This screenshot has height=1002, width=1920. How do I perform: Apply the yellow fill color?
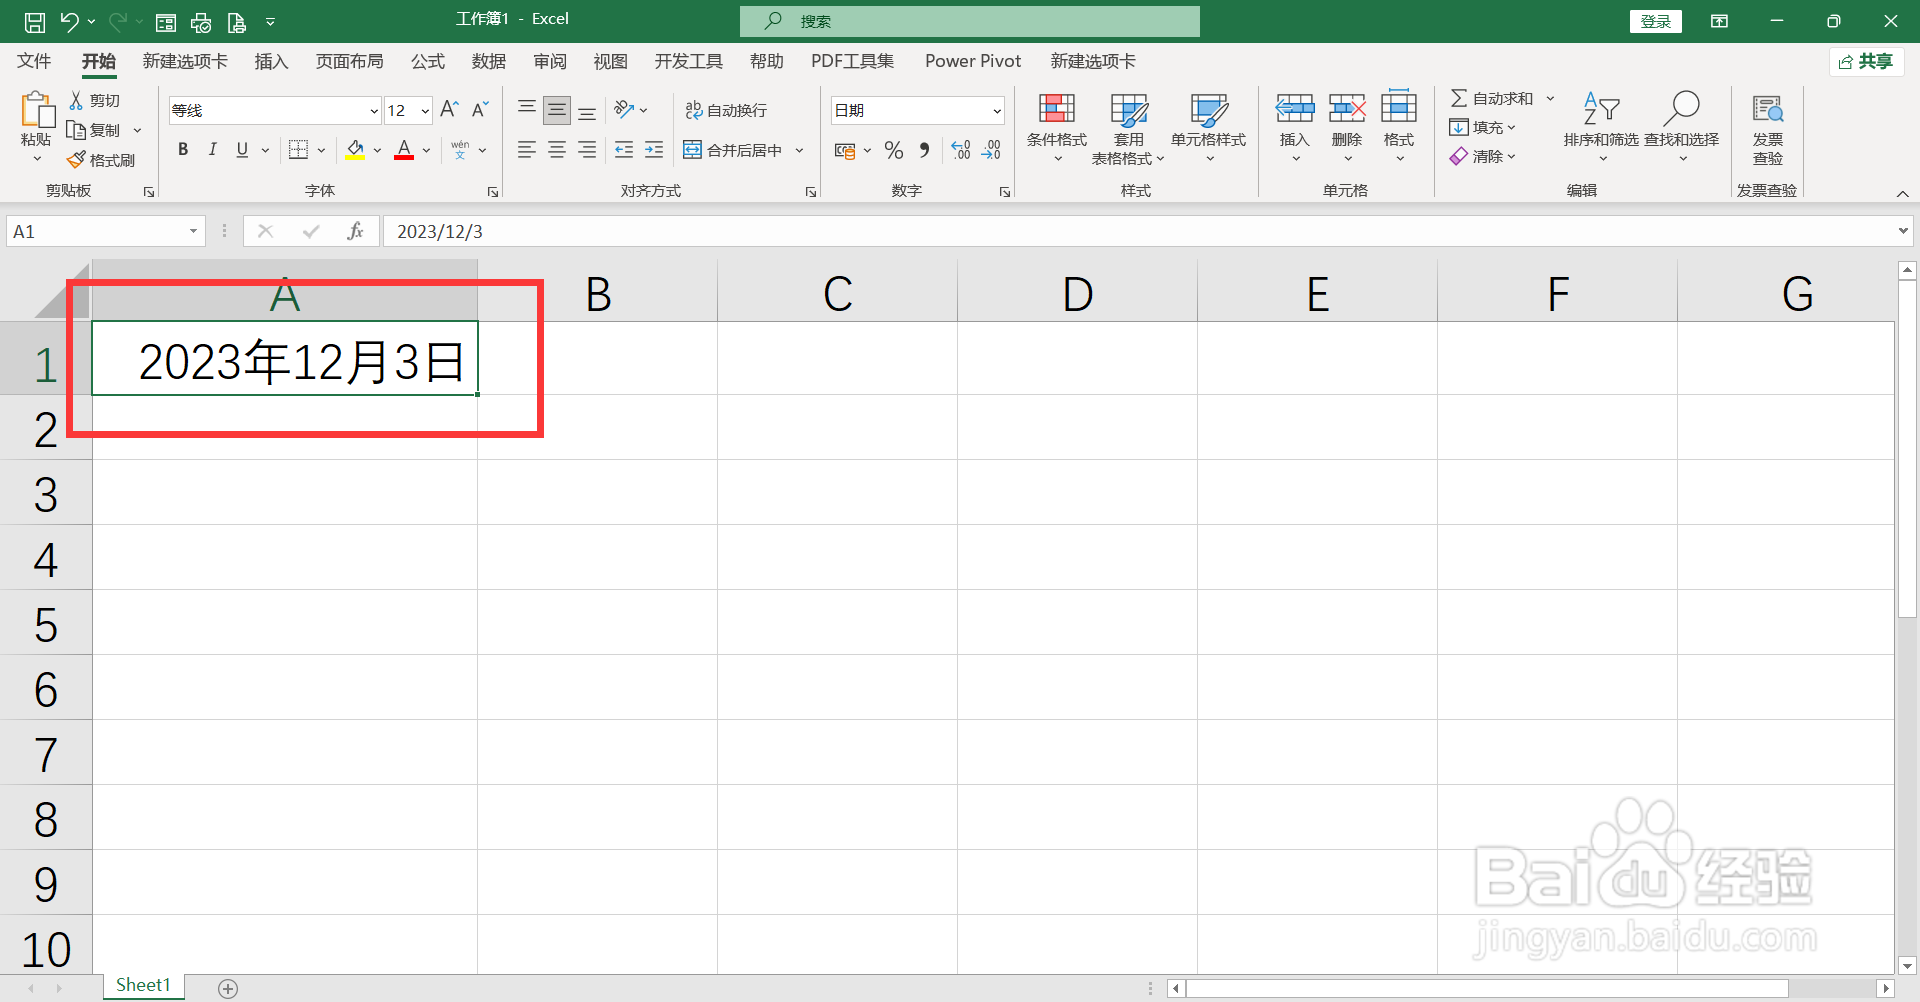[x=355, y=150]
